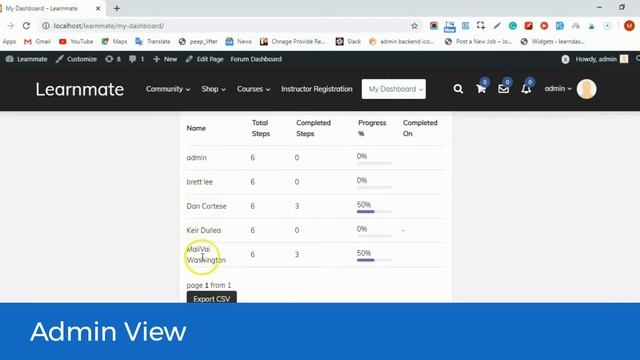Open the peep_lifter bookmark
640x360 pixels.
click(198, 42)
